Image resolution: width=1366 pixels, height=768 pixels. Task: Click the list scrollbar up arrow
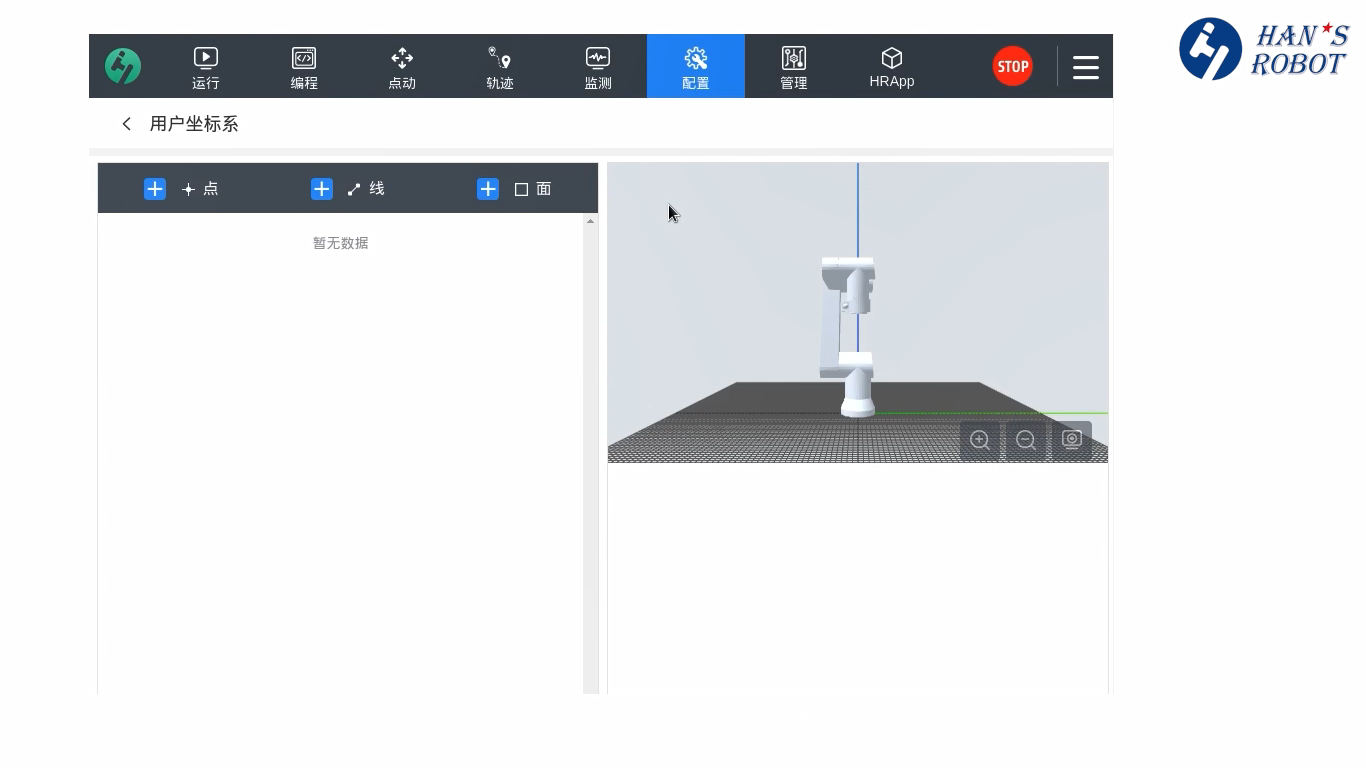(x=590, y=221)
